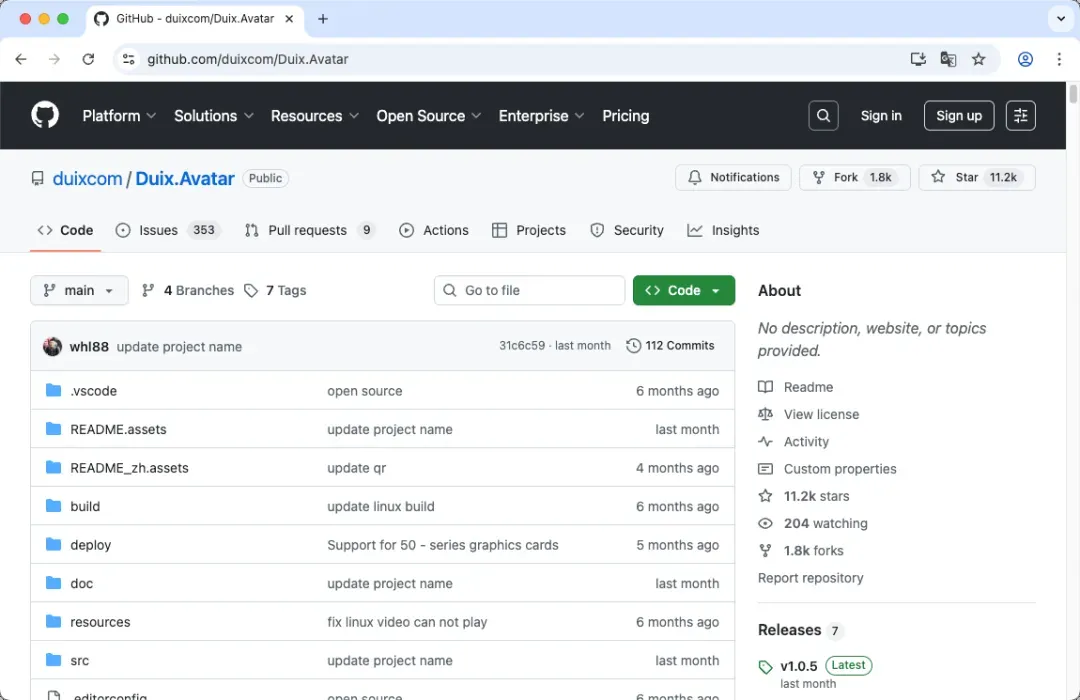Click the Sign up button

(x=958, y=116)
